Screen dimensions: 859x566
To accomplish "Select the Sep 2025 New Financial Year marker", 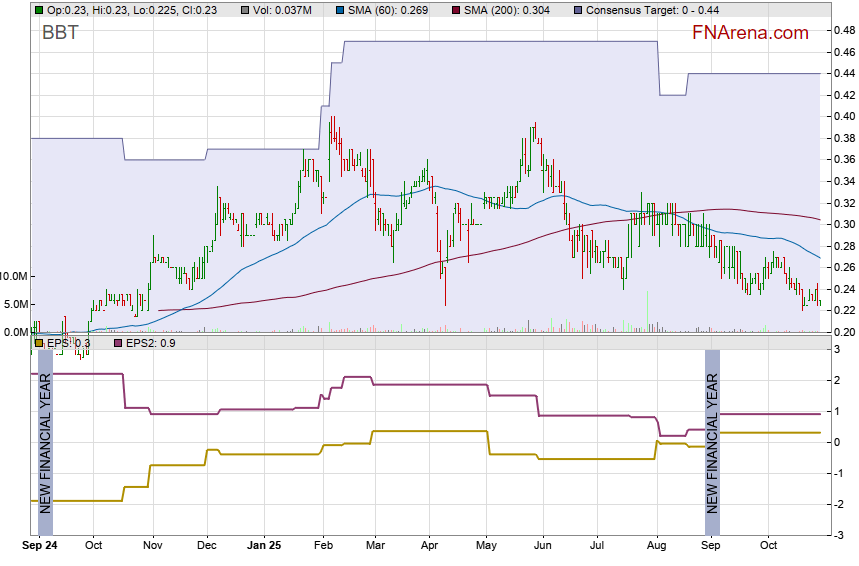I will 712,442.
